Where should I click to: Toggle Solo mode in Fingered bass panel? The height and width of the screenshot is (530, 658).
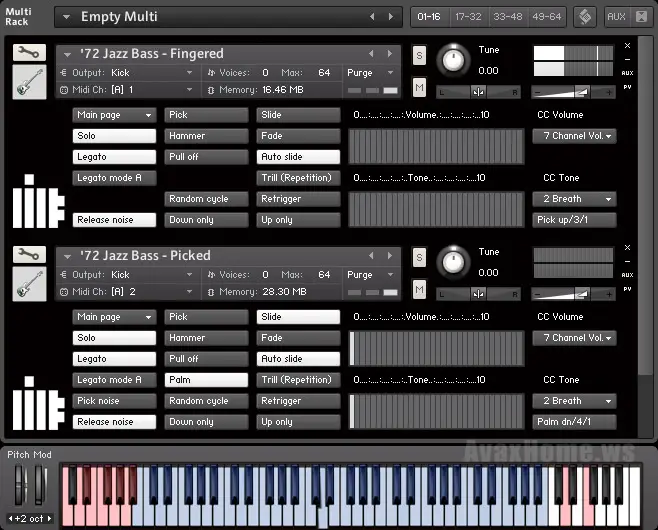coord(114,136)
